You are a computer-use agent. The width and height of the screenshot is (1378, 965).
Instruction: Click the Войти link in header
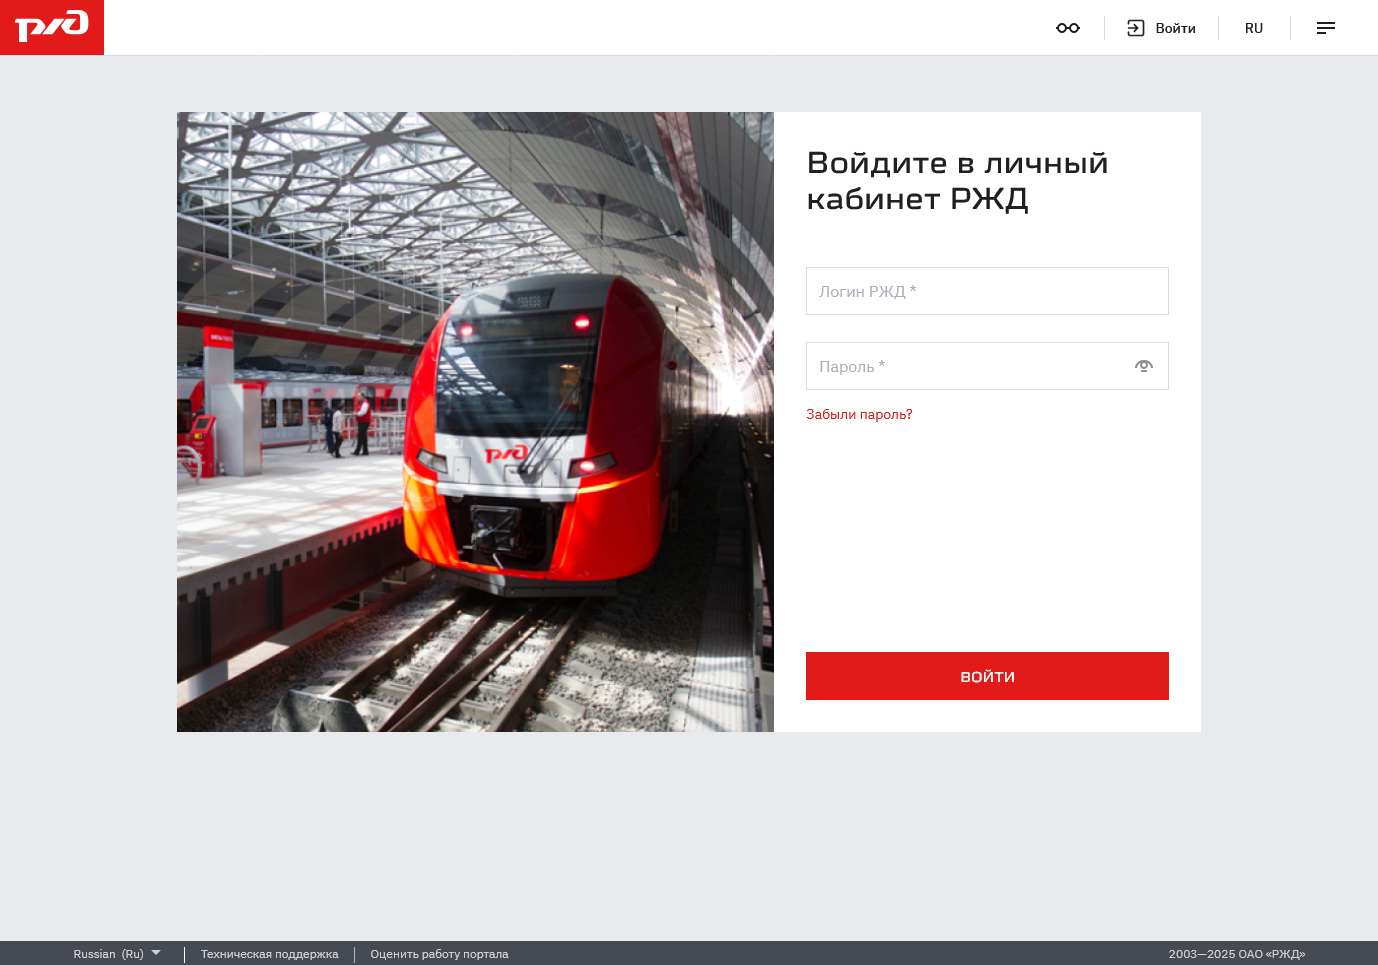(1176, 28)
